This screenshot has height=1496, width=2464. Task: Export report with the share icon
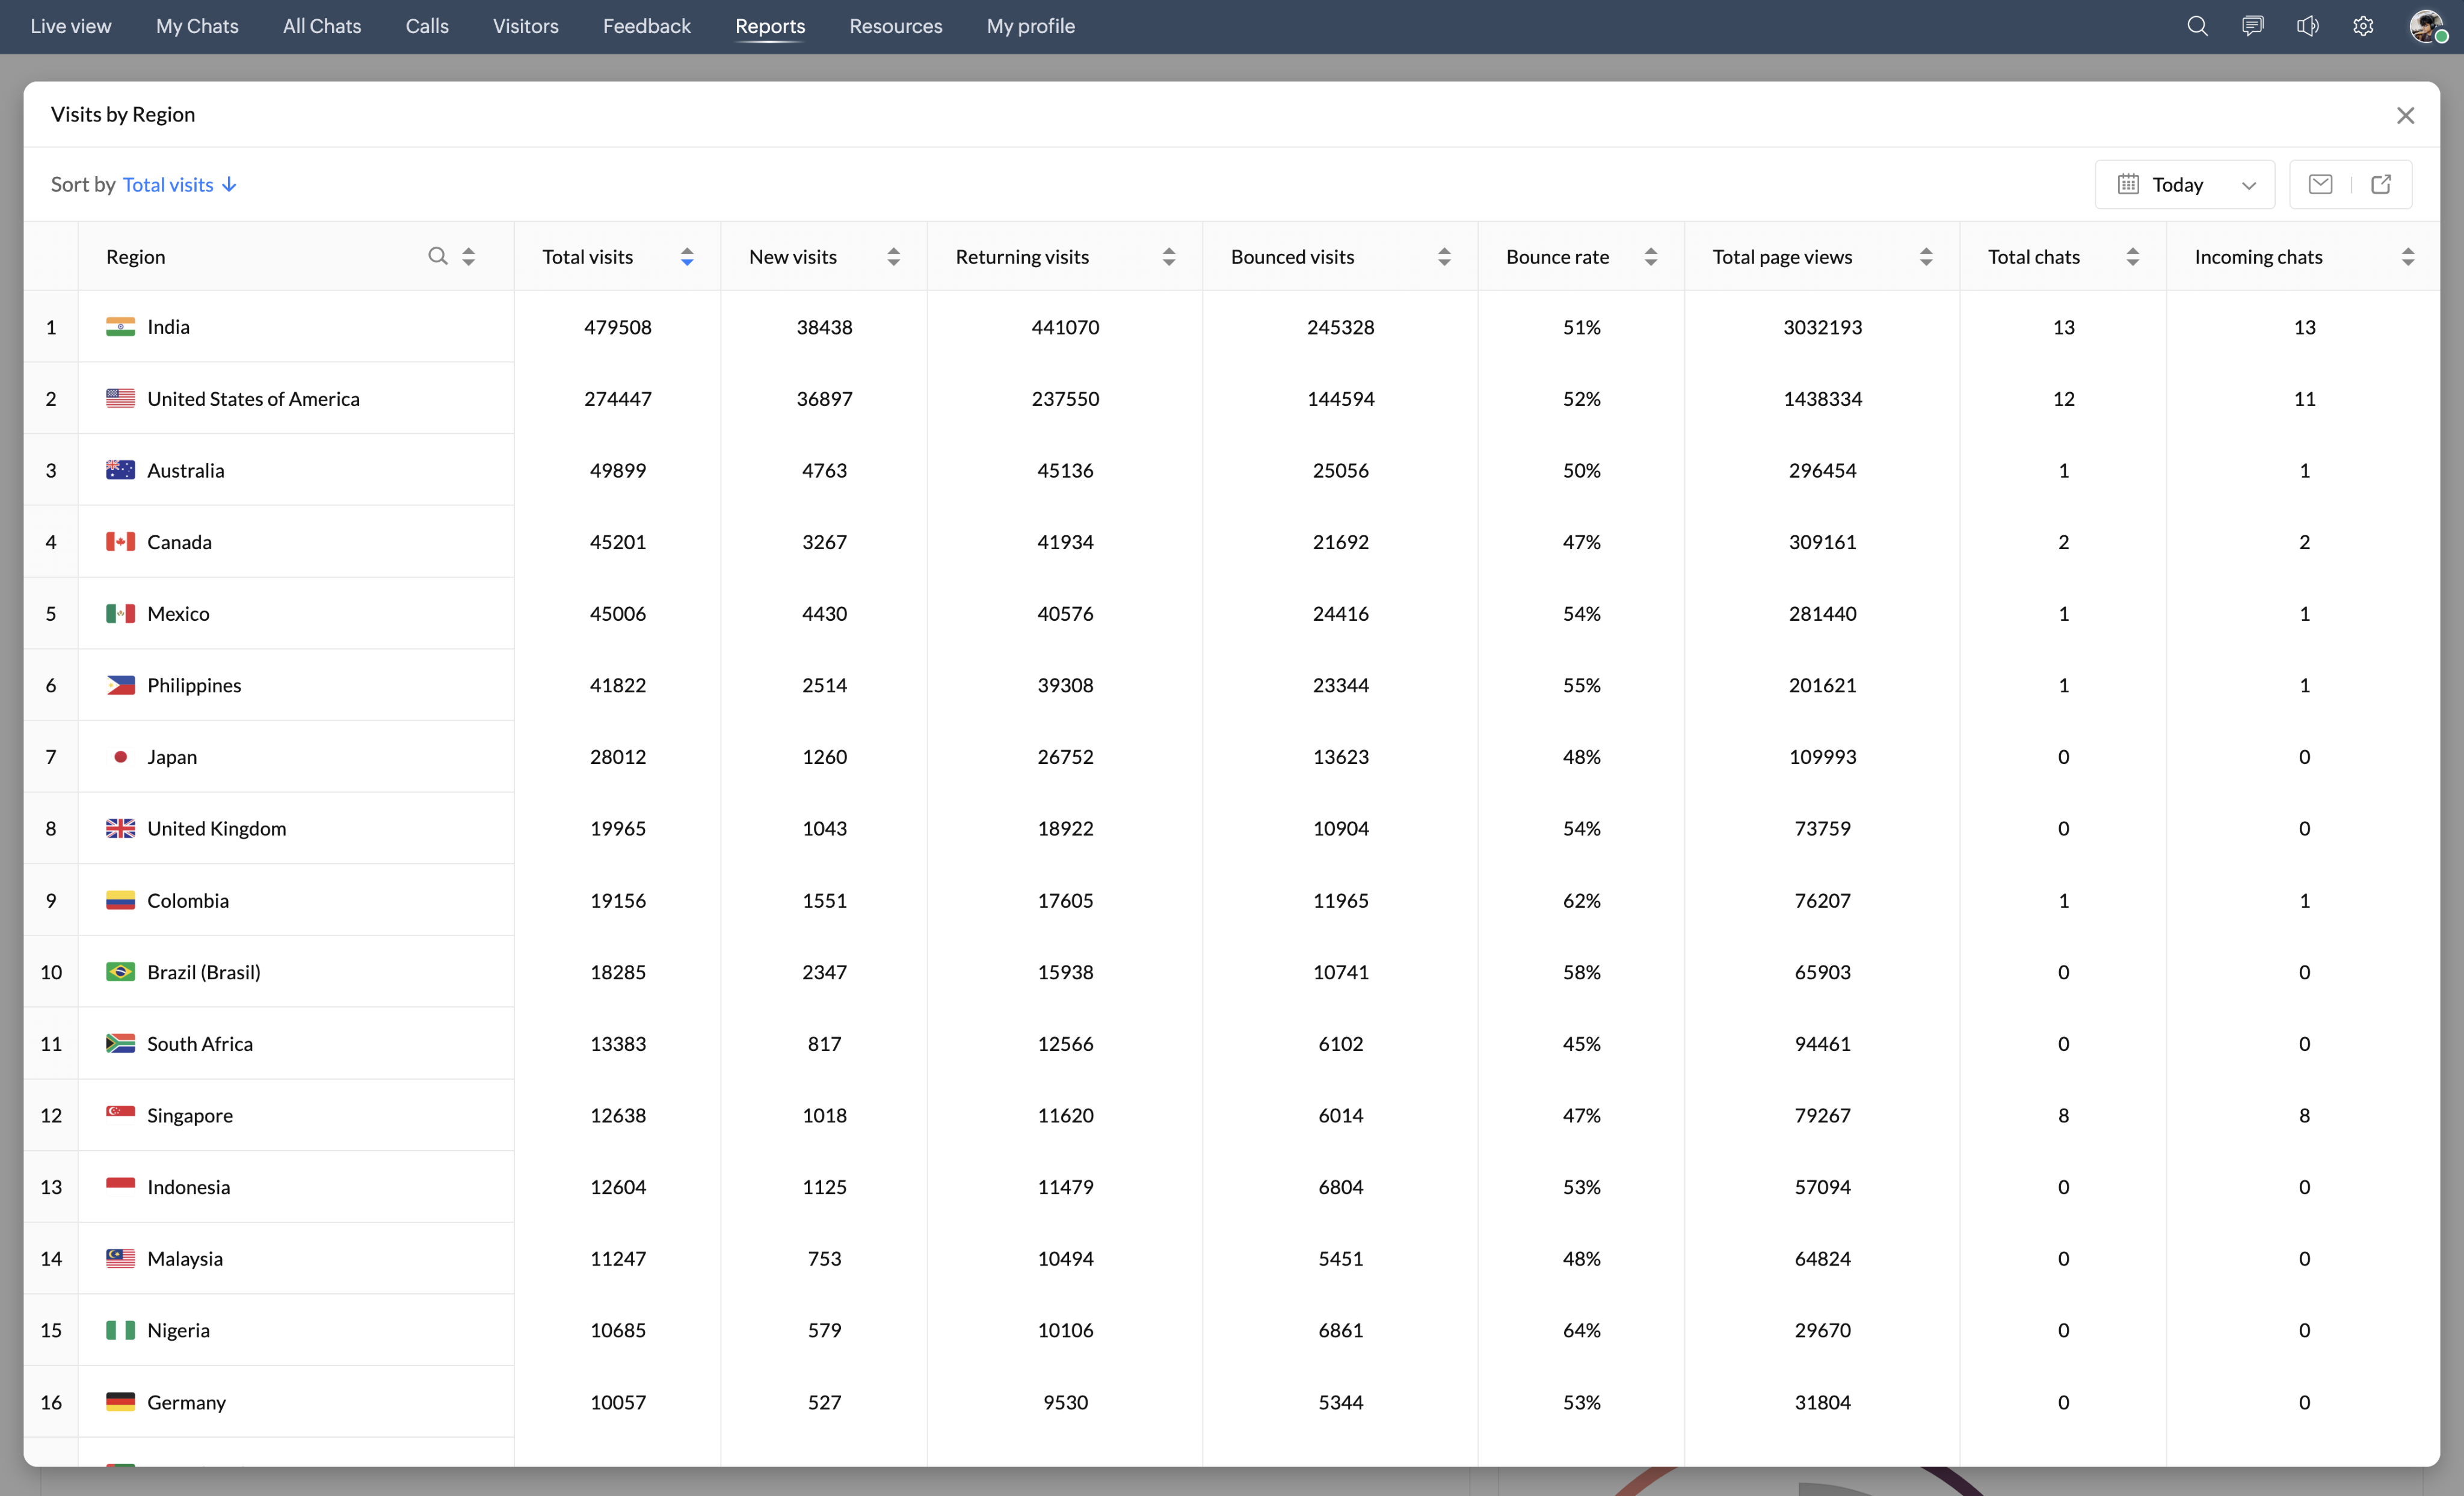tap(2381, 184)
